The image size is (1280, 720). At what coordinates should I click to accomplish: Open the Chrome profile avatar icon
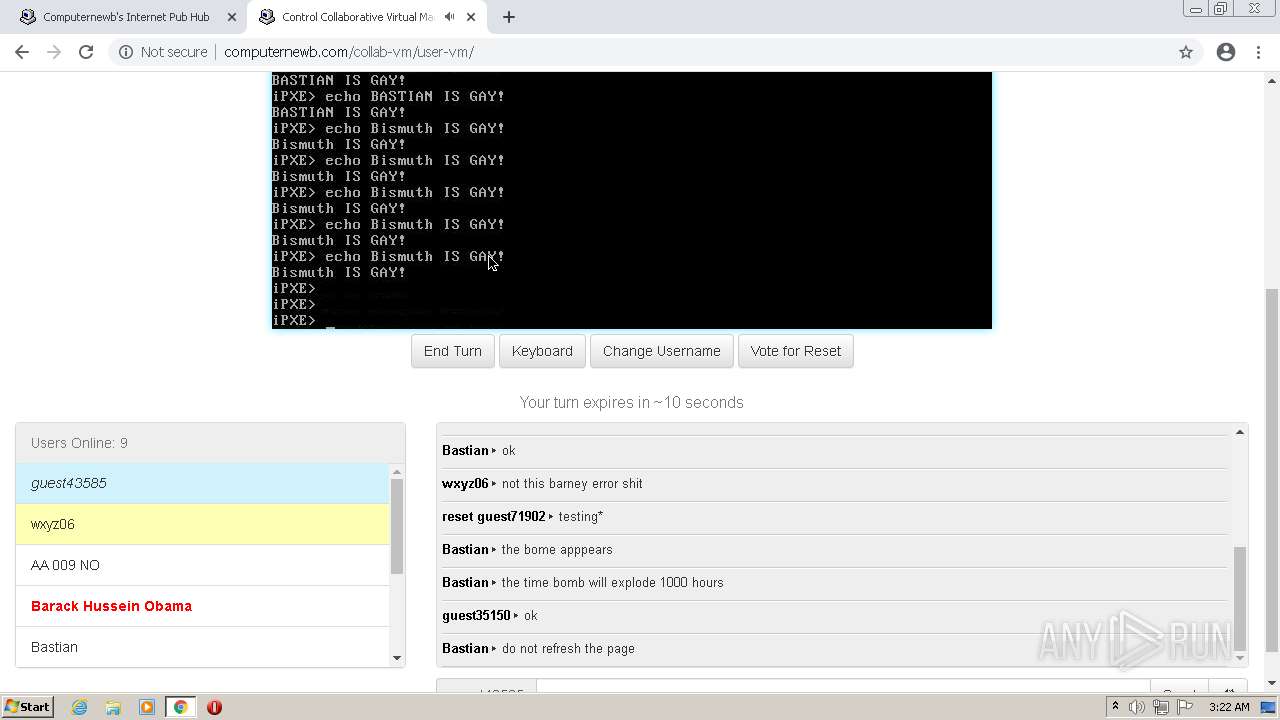tap(1226, 52)
